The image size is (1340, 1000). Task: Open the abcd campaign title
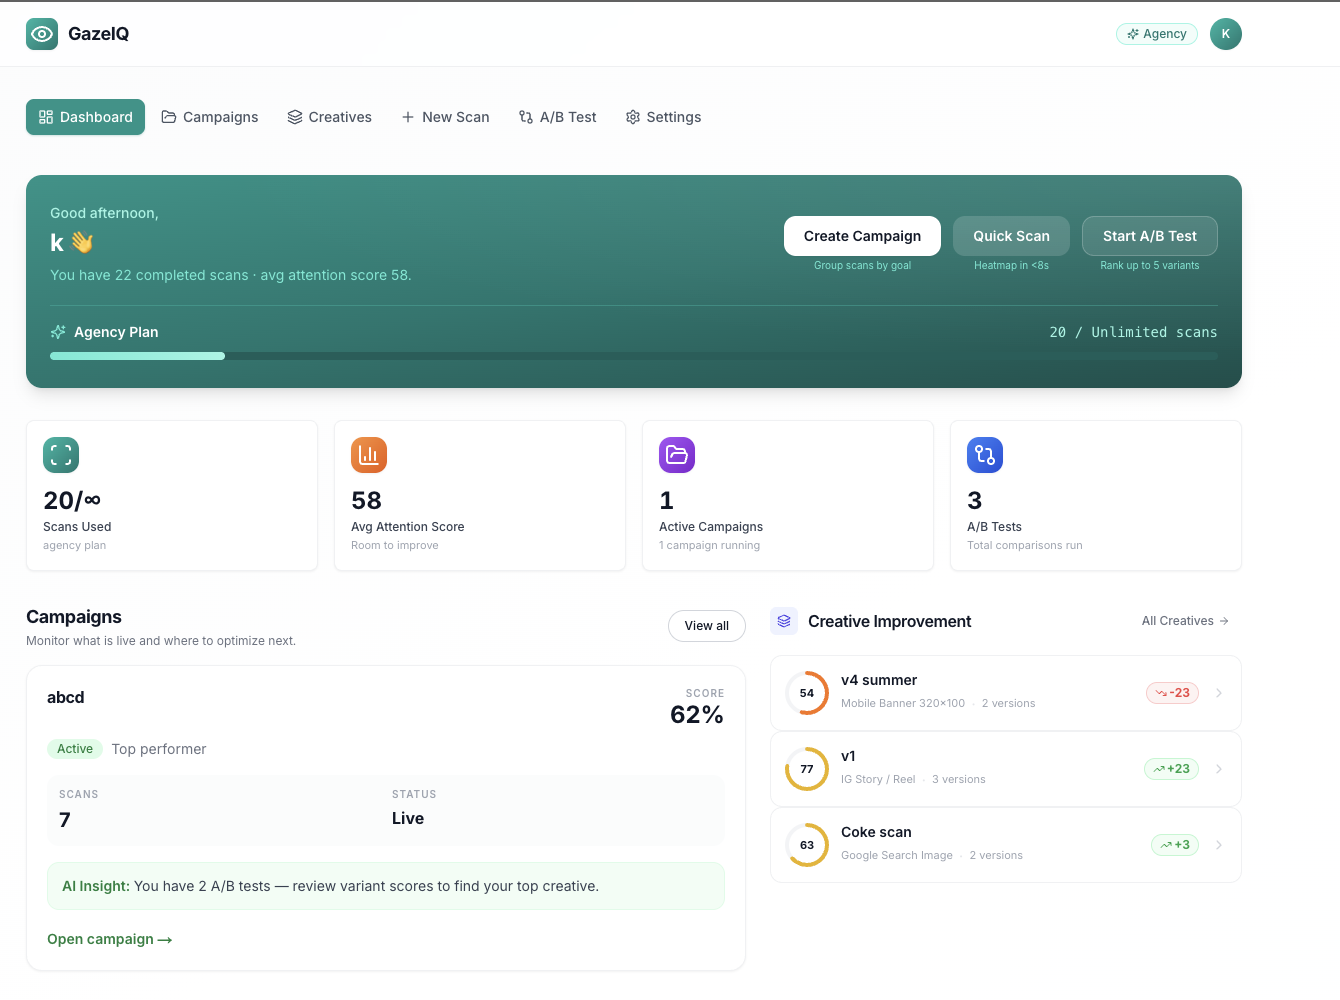click(x=66, y=697)
